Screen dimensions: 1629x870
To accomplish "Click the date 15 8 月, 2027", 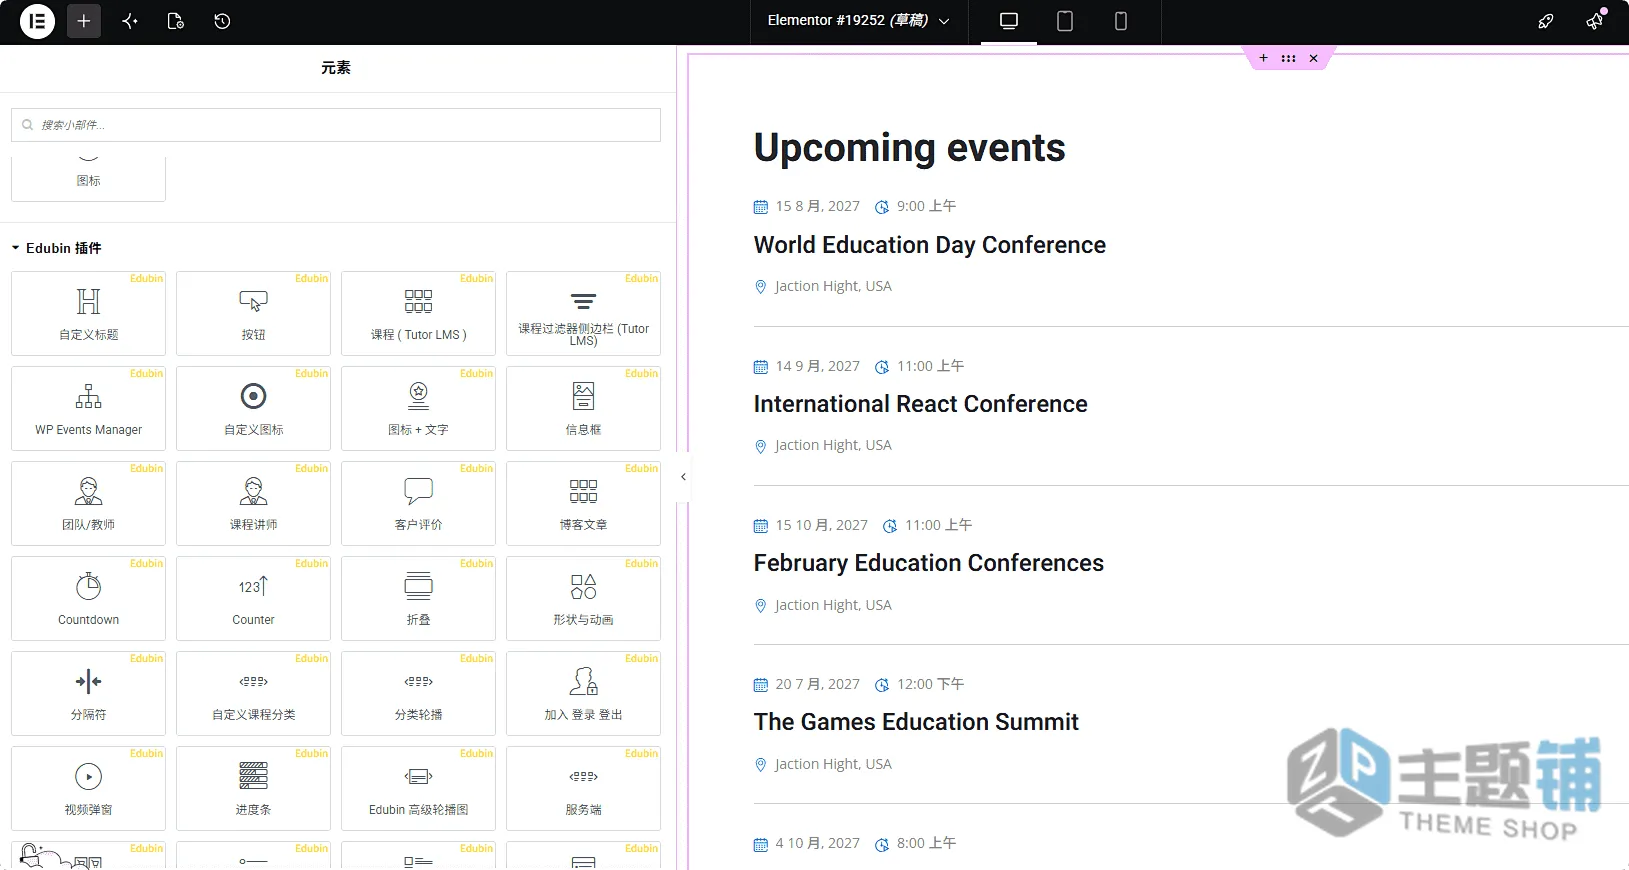I will 817,206.
